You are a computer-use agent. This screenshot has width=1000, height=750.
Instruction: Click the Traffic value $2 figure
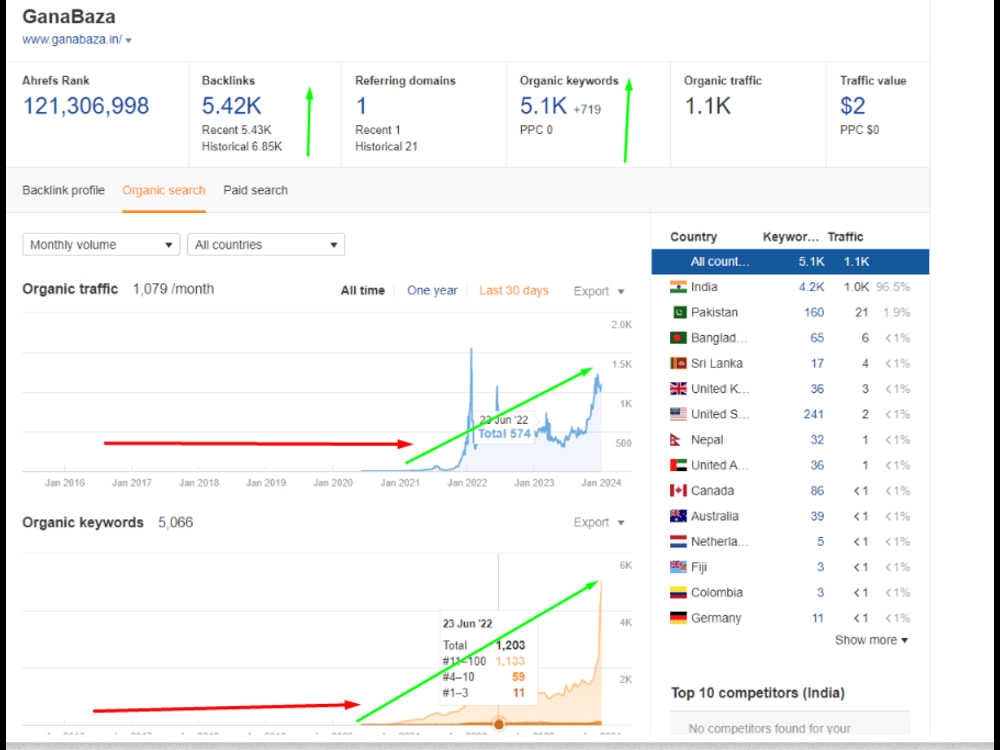point(853,106)
